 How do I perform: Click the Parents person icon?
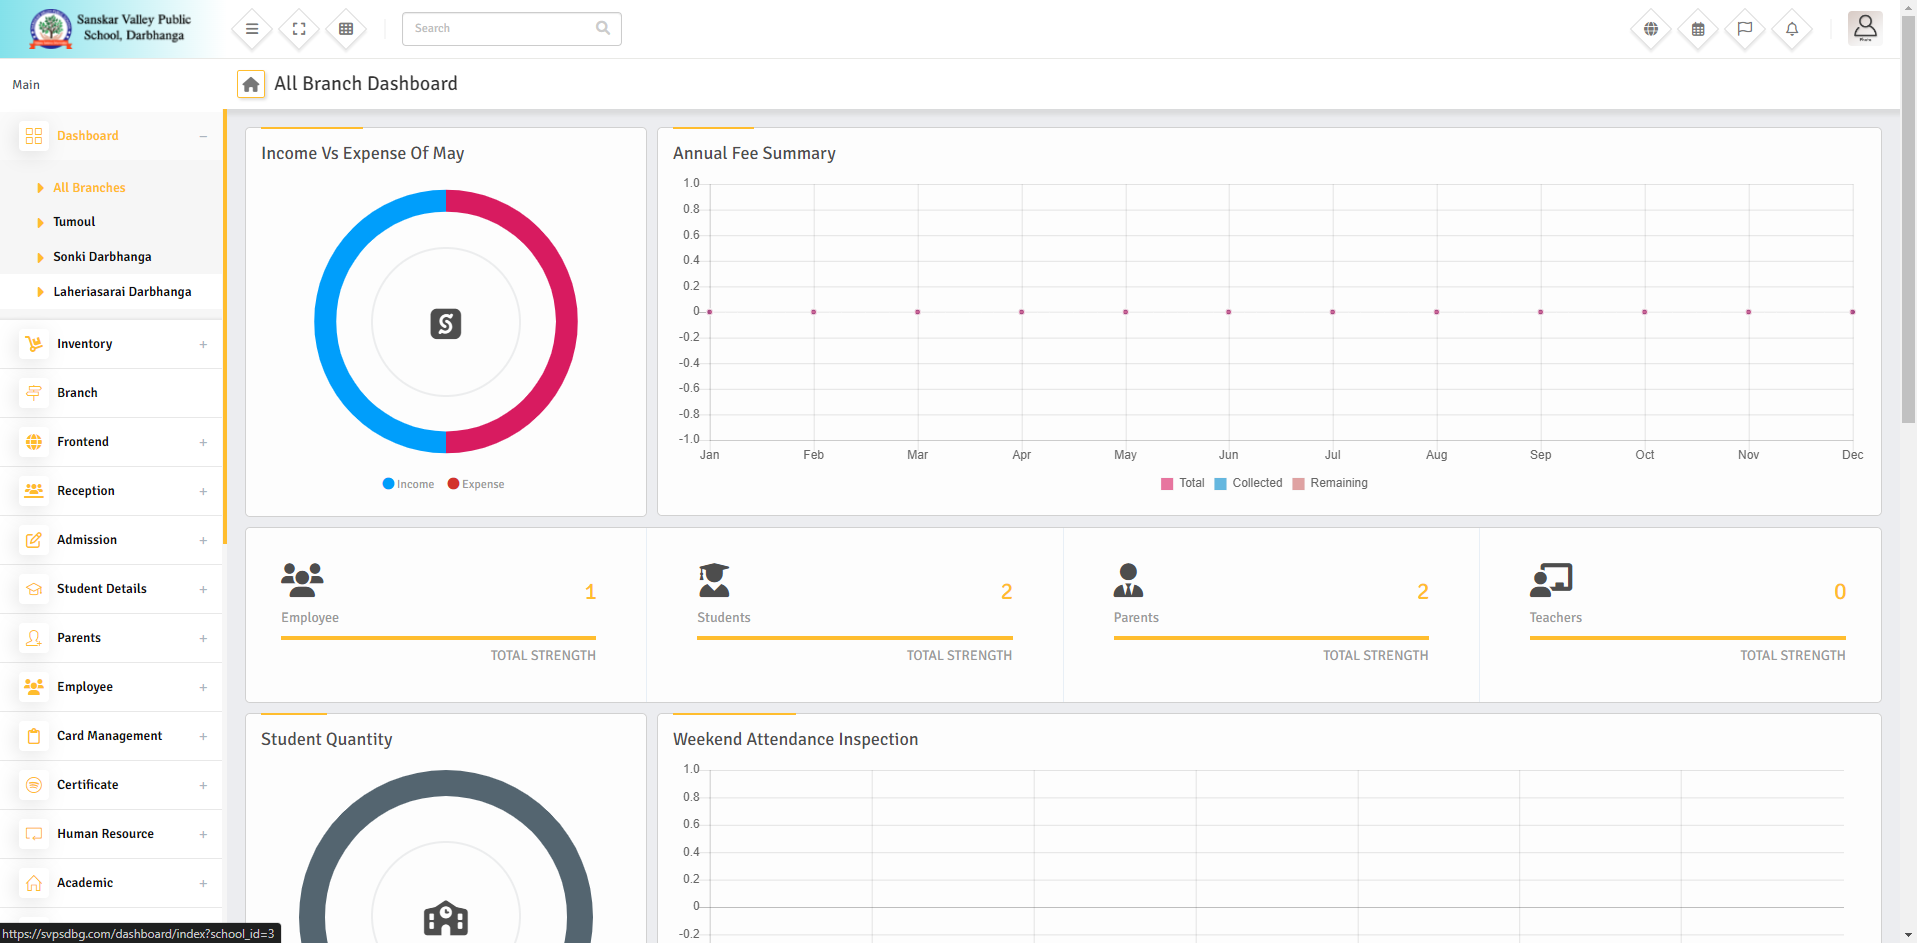click(x=34, y=638)
